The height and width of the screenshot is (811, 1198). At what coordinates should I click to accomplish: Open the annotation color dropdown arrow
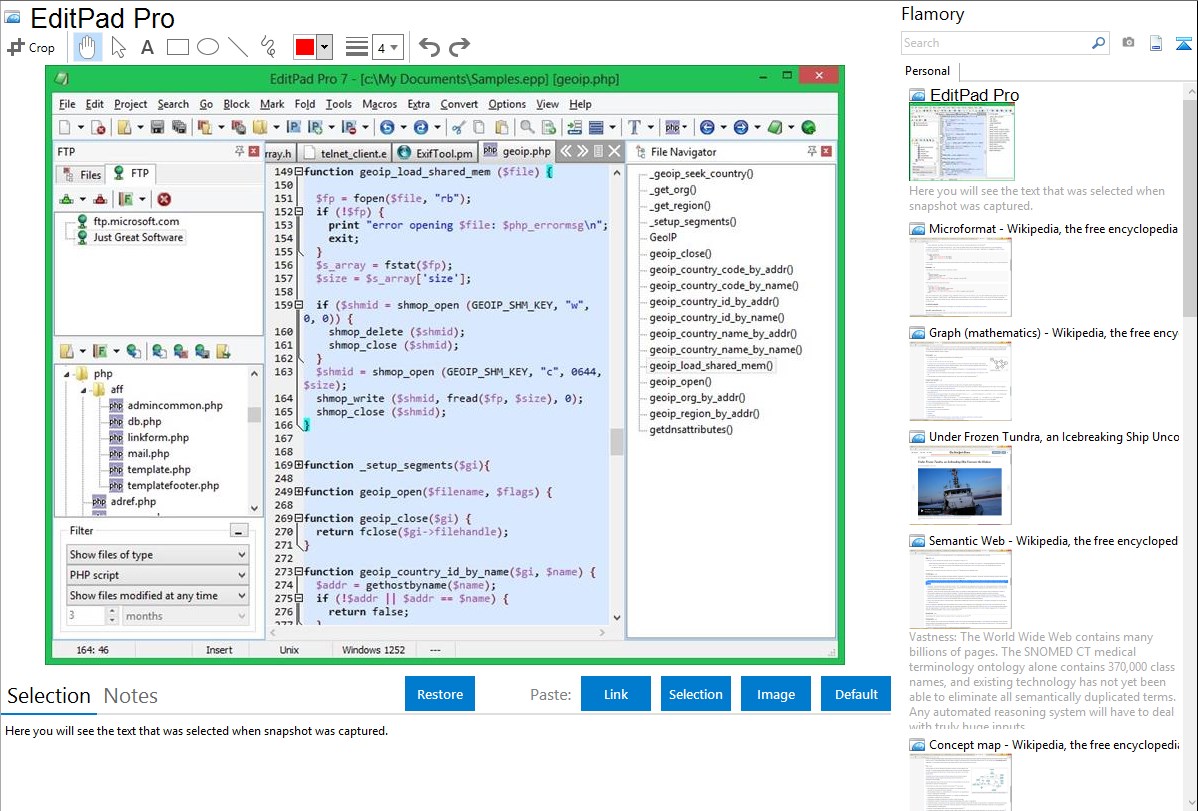[325, 47]
